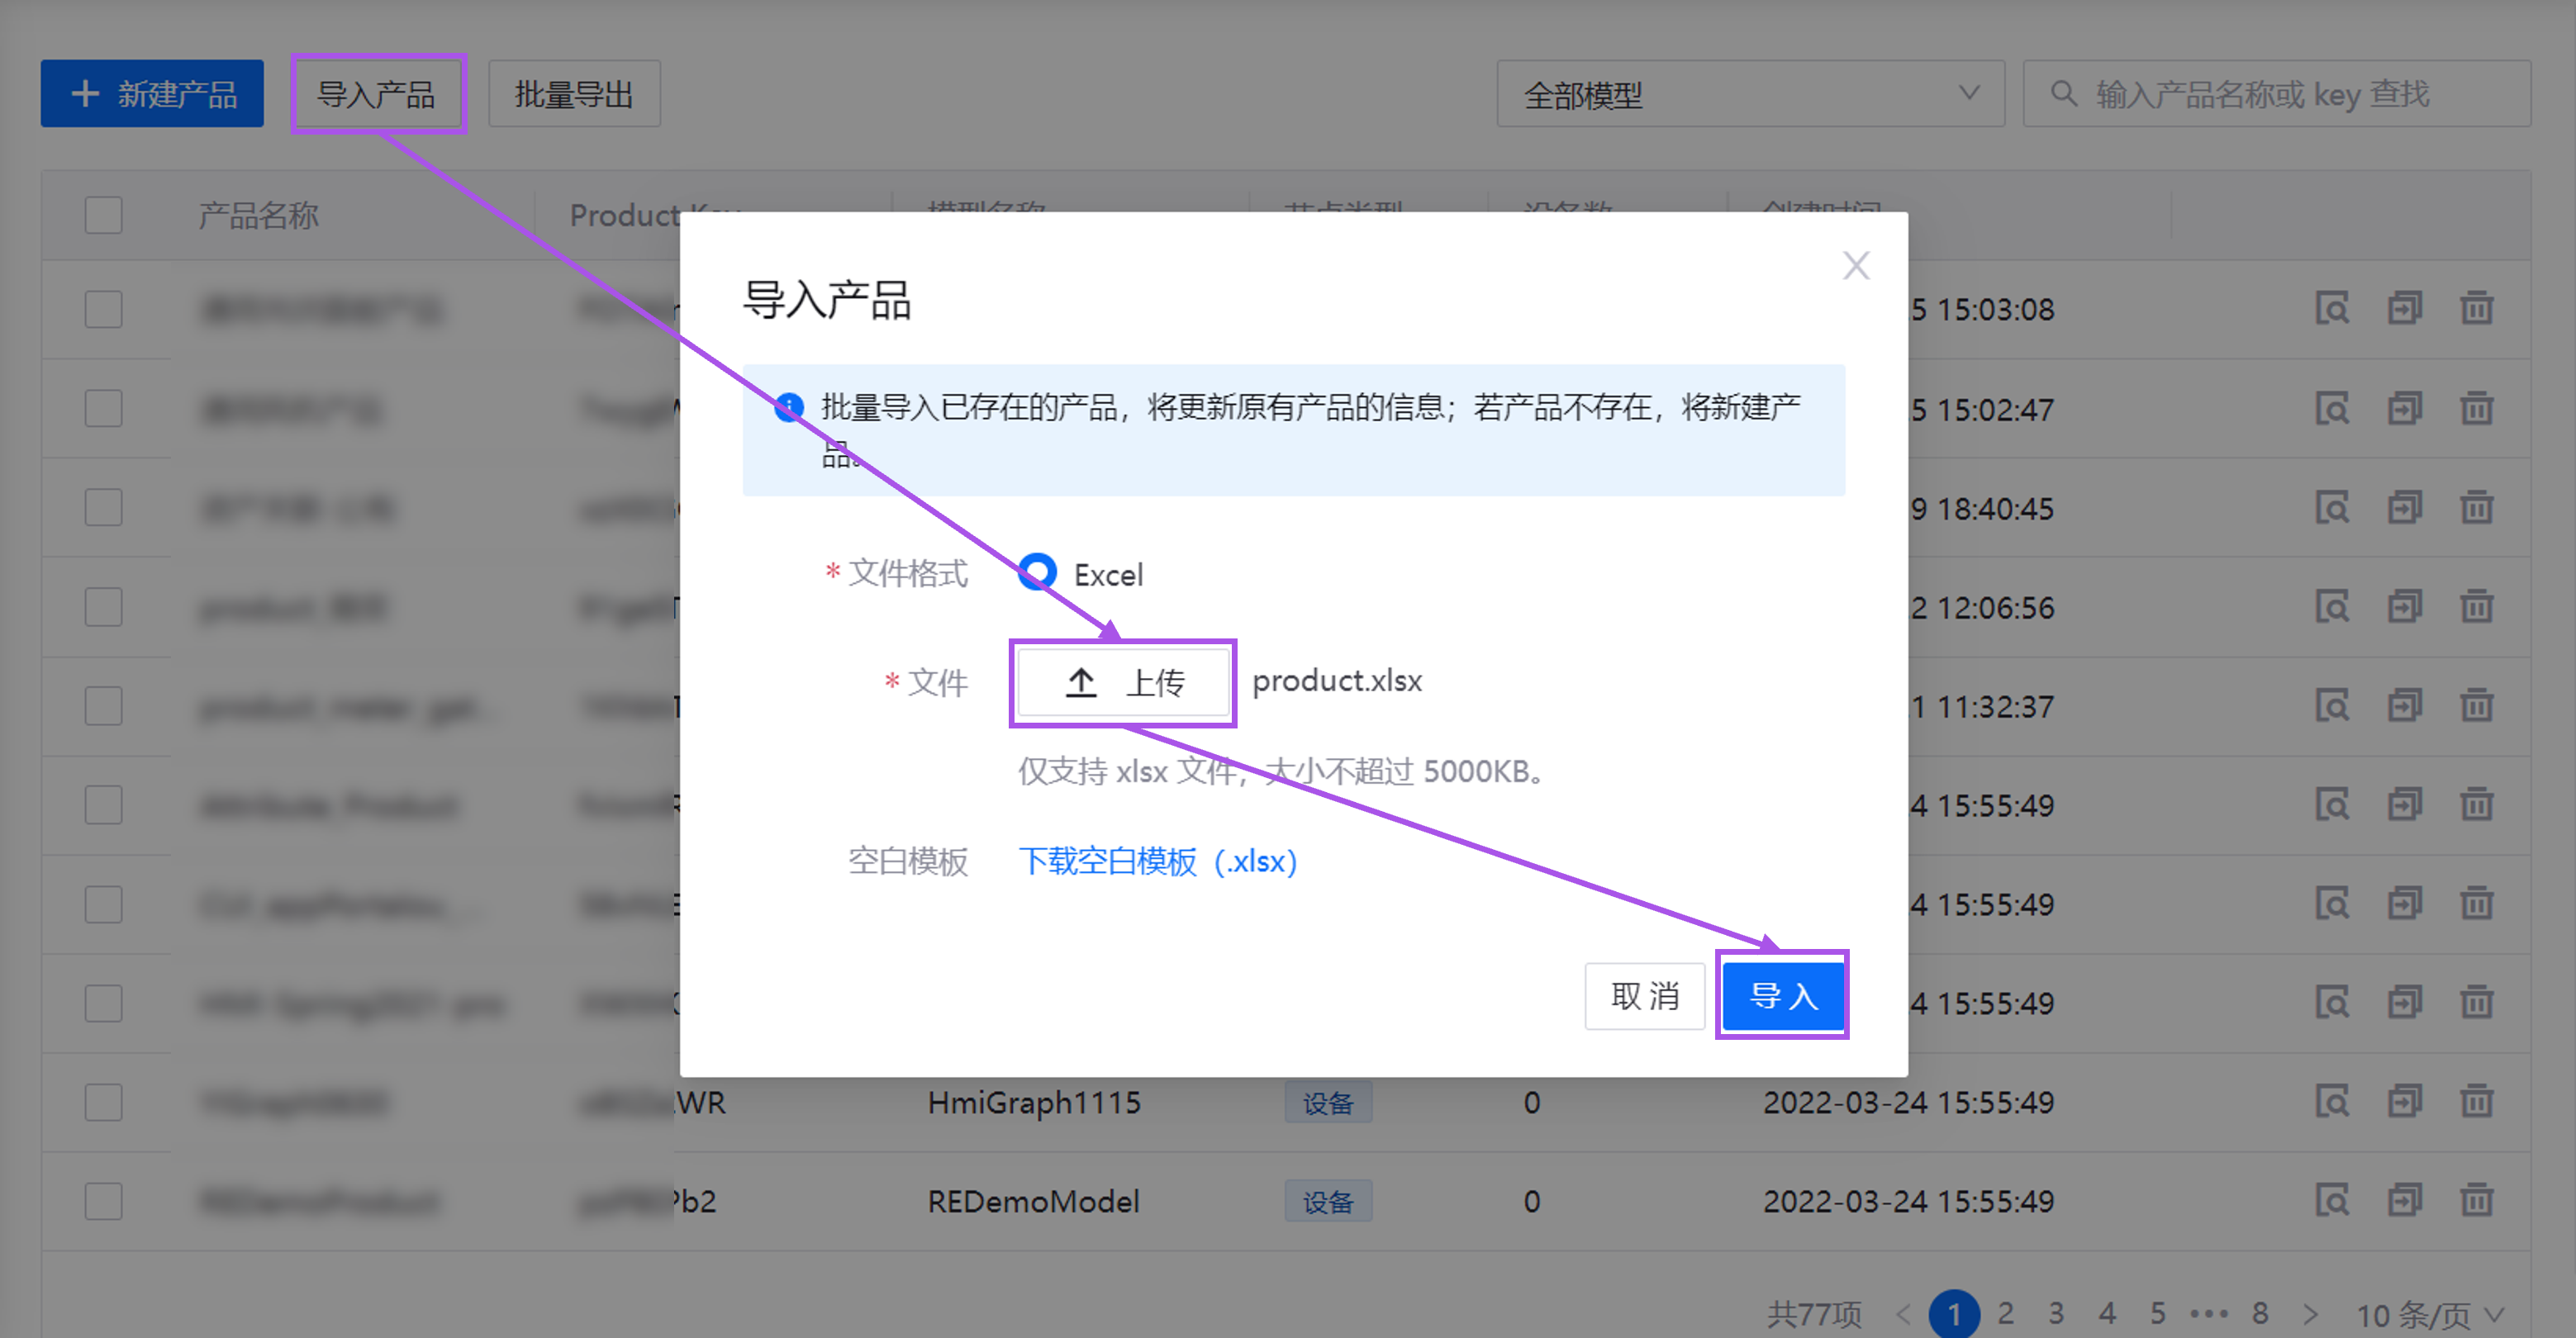2576x1338 pixels.
Task: View details icon for the 12:06:56 row
Action: (x=2332, y=606)
